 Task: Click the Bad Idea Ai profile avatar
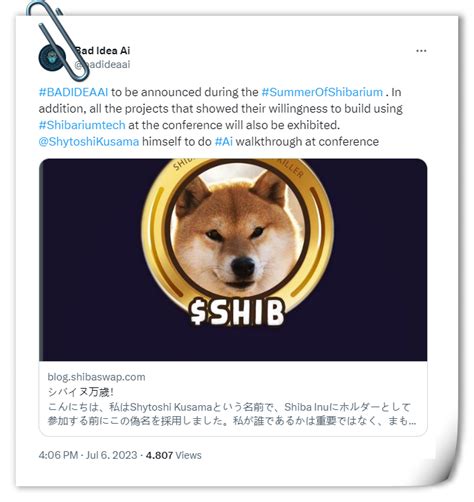click(x=52, y=57)
